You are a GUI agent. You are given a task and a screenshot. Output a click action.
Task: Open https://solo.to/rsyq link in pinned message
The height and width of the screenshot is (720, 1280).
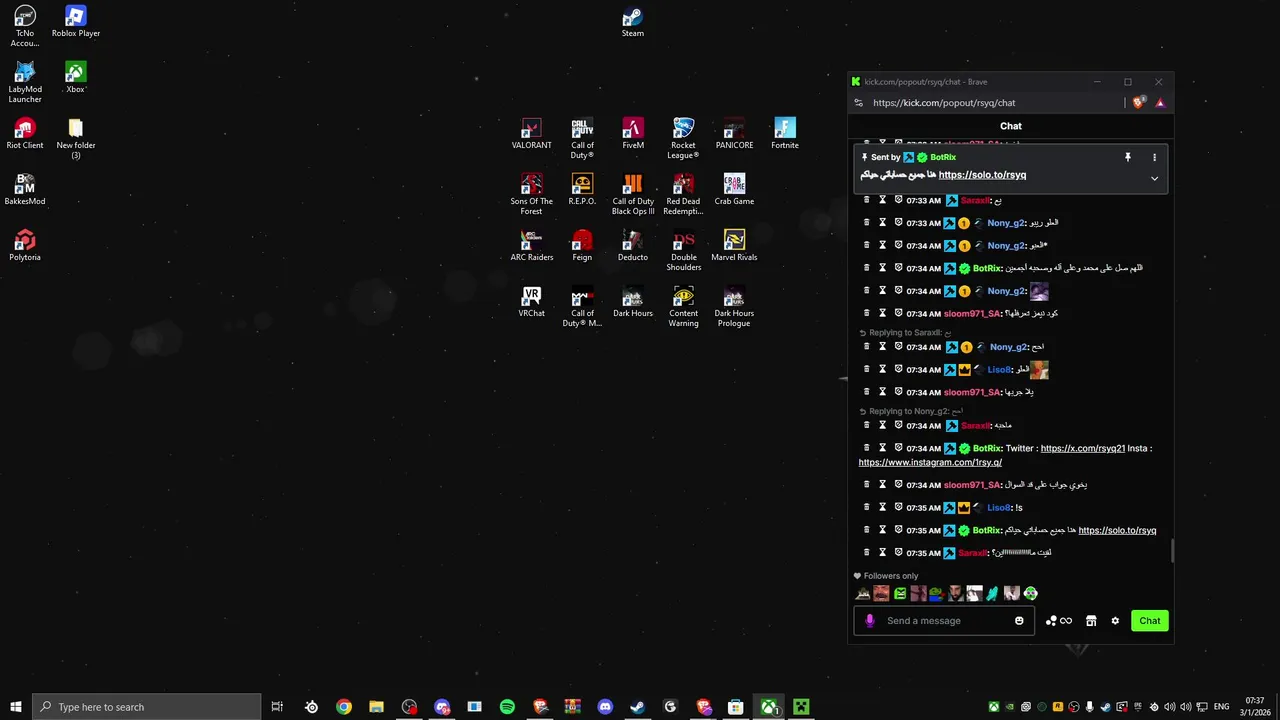point(982,175)
